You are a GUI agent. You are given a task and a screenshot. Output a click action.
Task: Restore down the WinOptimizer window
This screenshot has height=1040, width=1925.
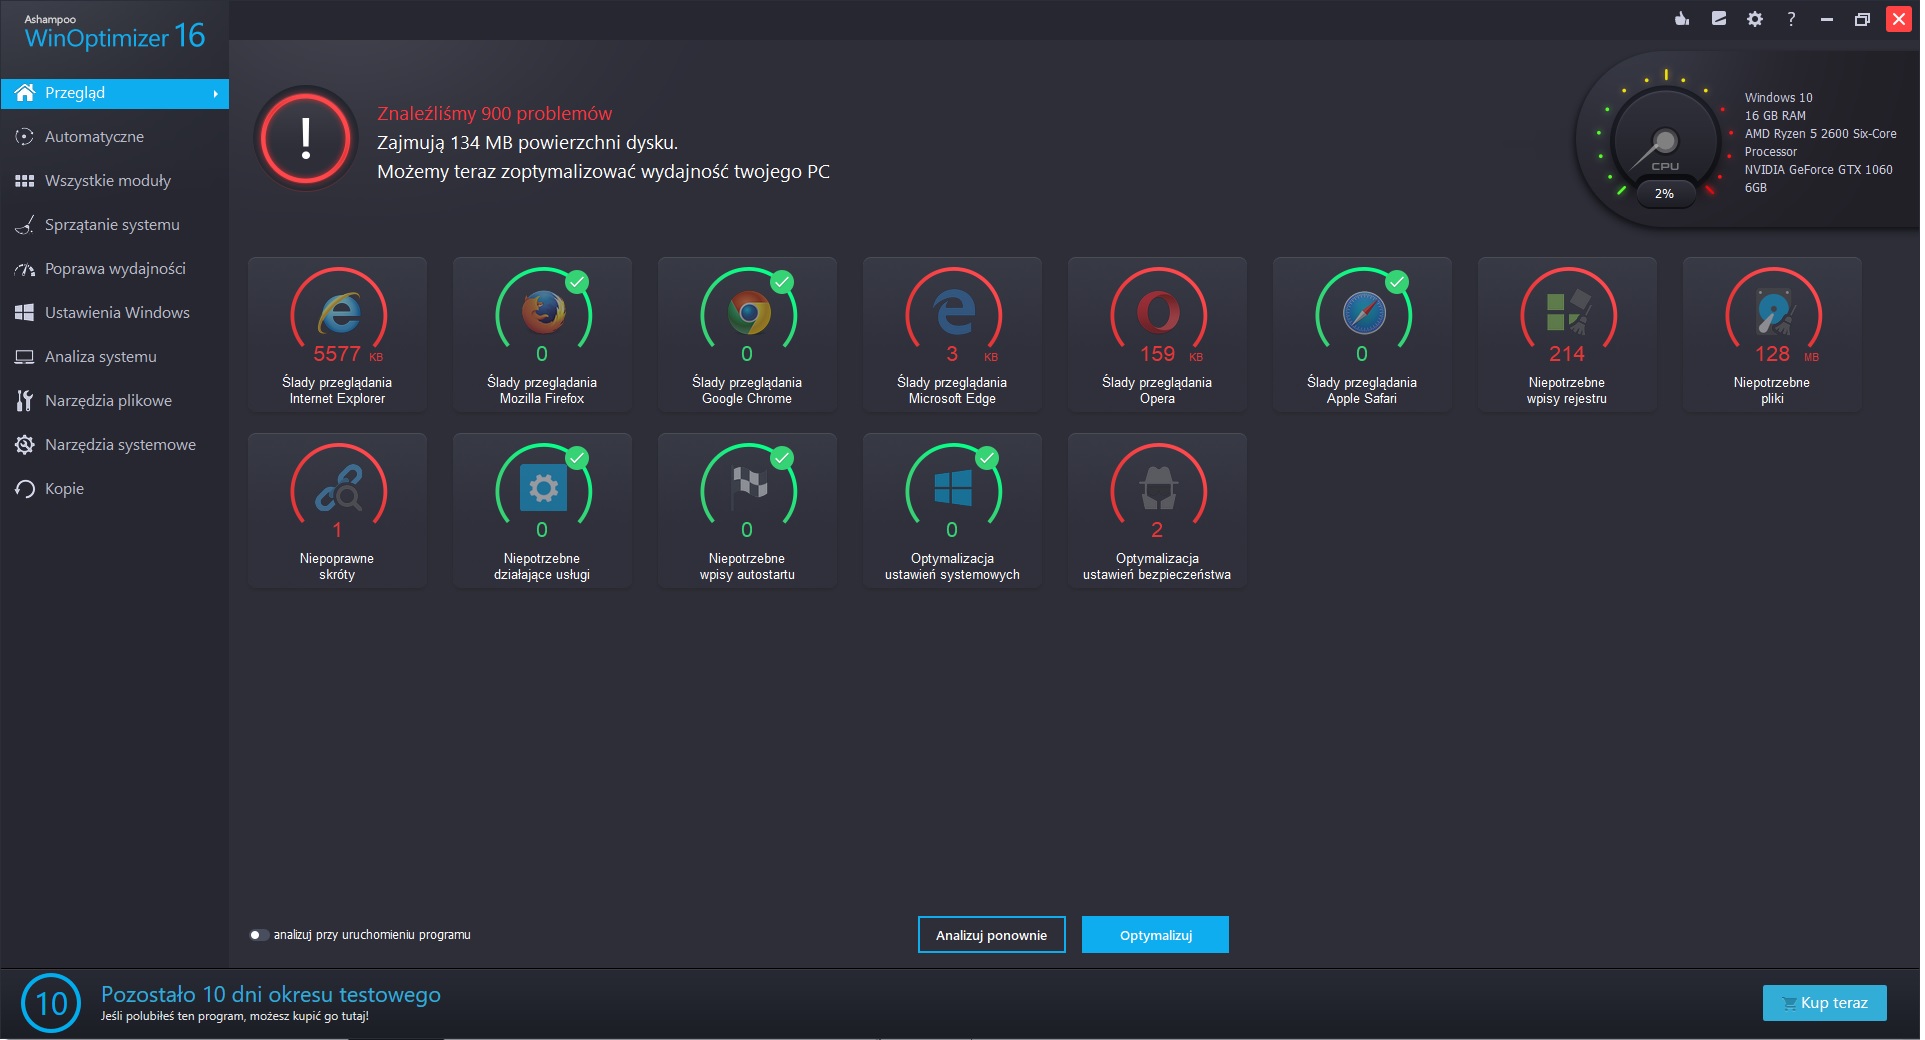coord(1862,19)
